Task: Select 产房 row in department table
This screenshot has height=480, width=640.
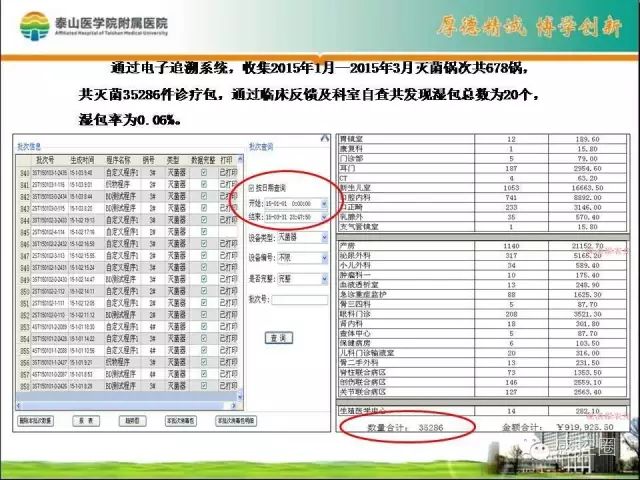Action: [482, 246]
